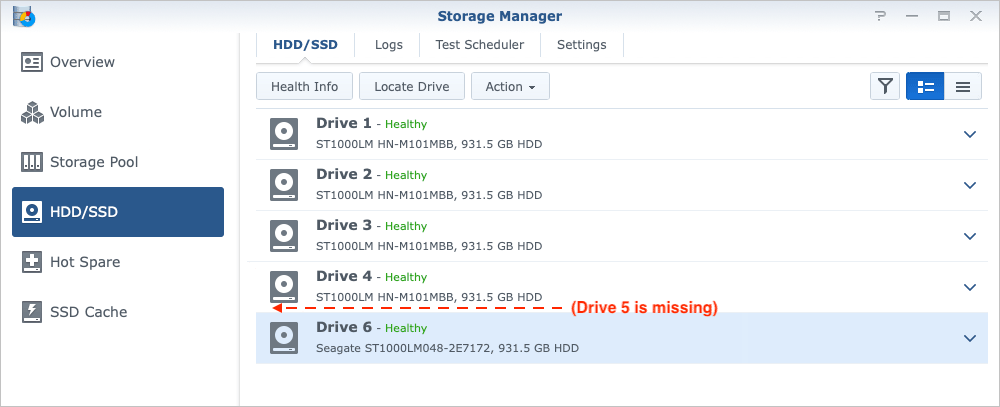Expand Drive 1 details chevron
Screen dimensions: 1000x407
coord(969,134)
